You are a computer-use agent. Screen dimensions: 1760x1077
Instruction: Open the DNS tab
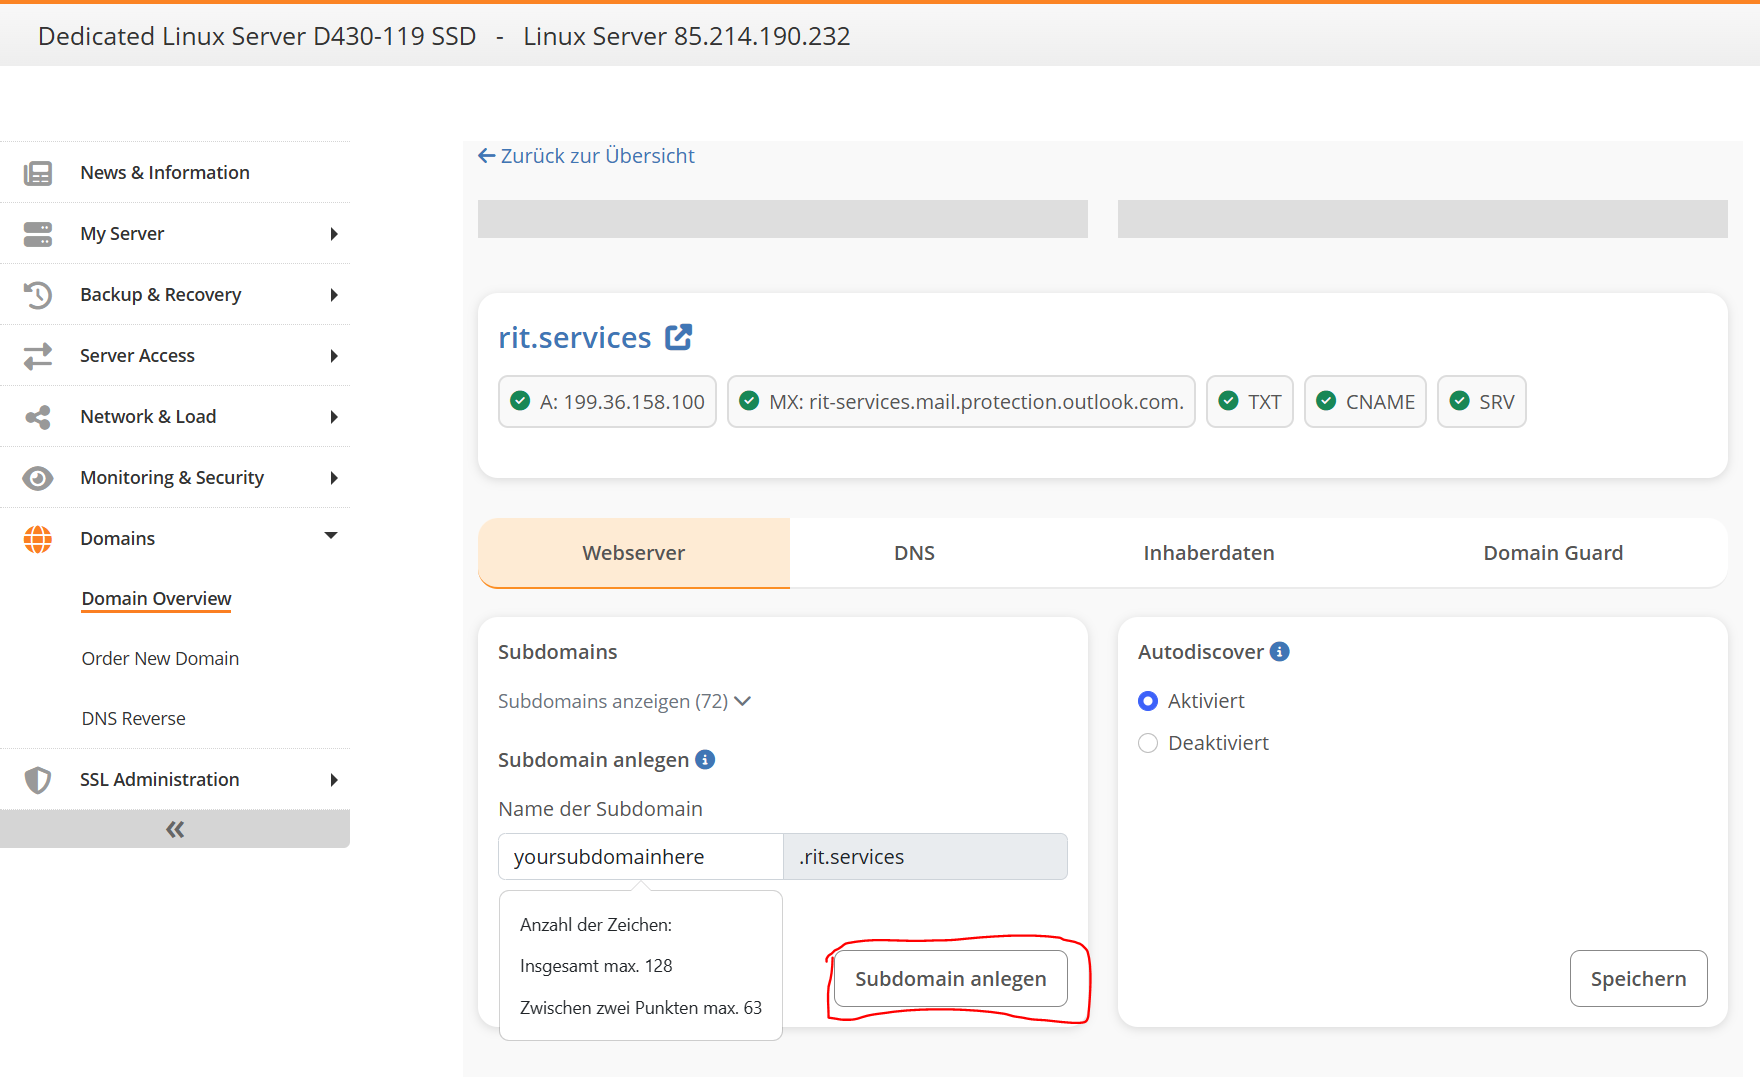(914, 553)
